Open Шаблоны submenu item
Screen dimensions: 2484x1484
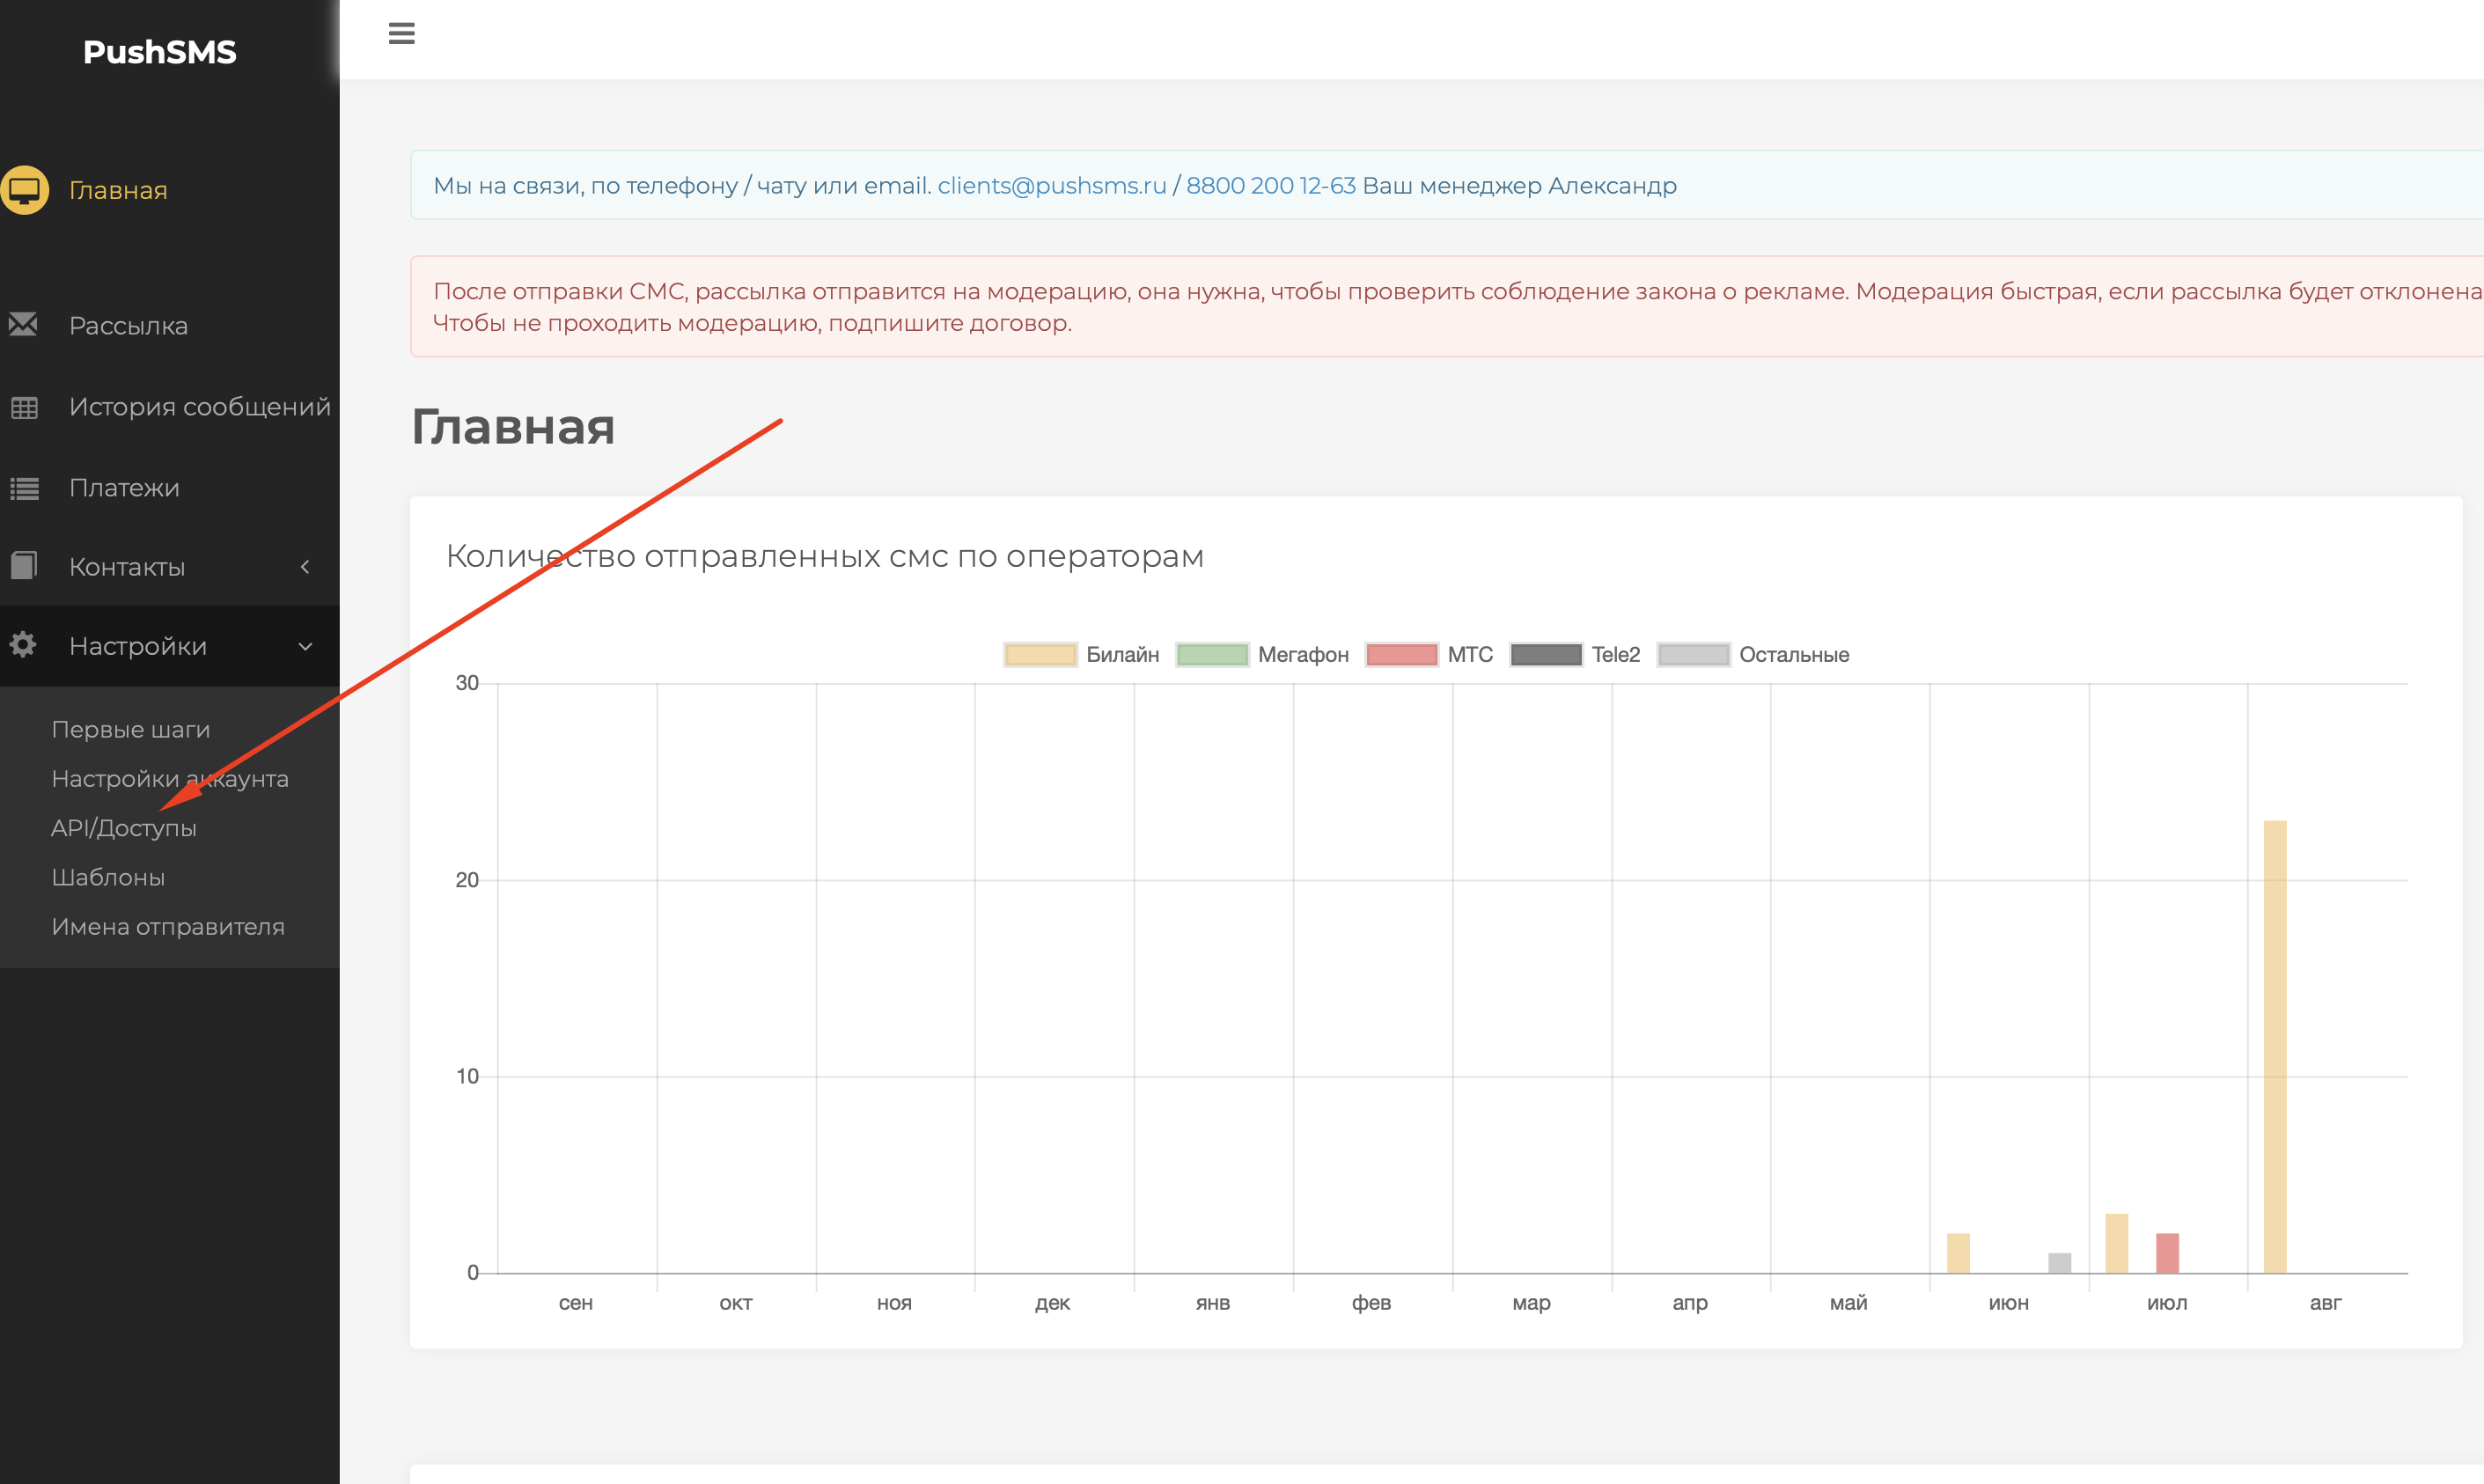tap(108, 877)
